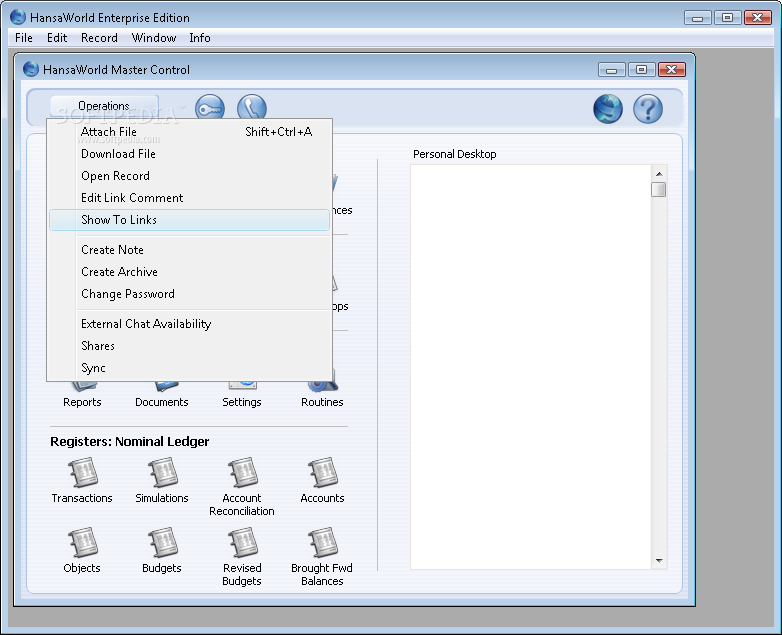The width and height of the screenshot is (782, 635).
Task: Close the HansaWorld Master Control window
Action: (672, 70)
